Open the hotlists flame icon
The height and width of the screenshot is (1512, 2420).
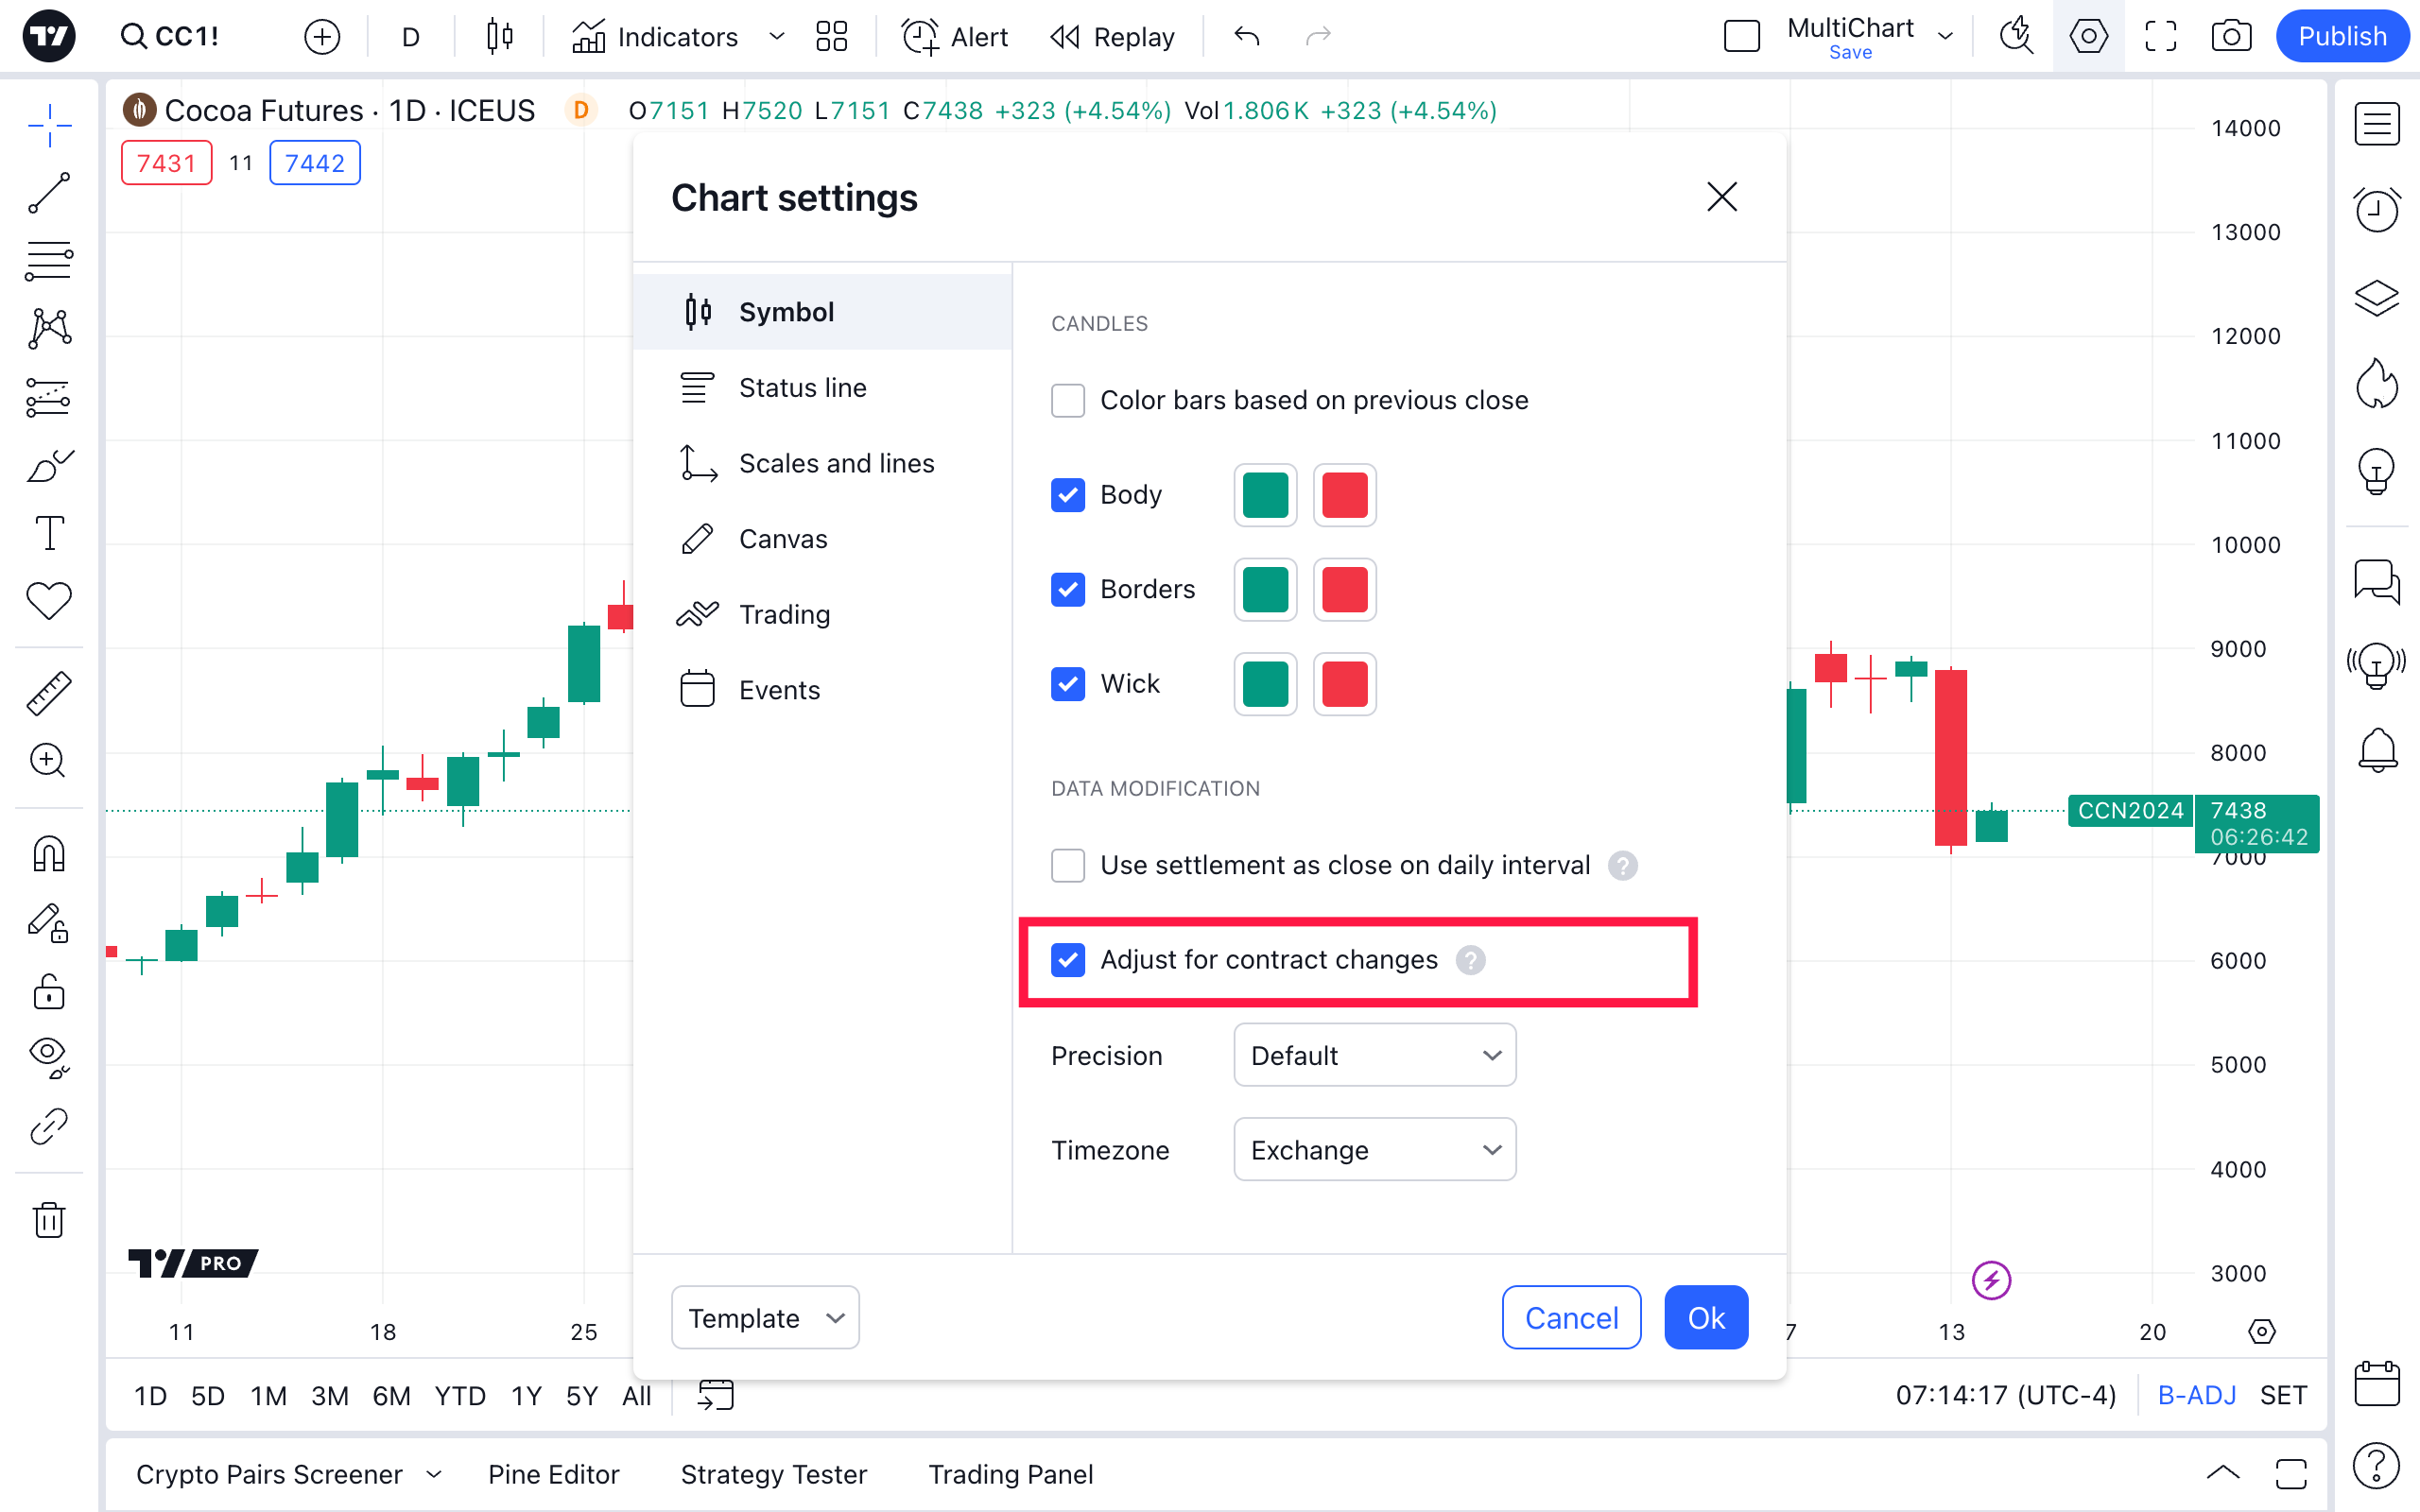(x=2377, y=383)
